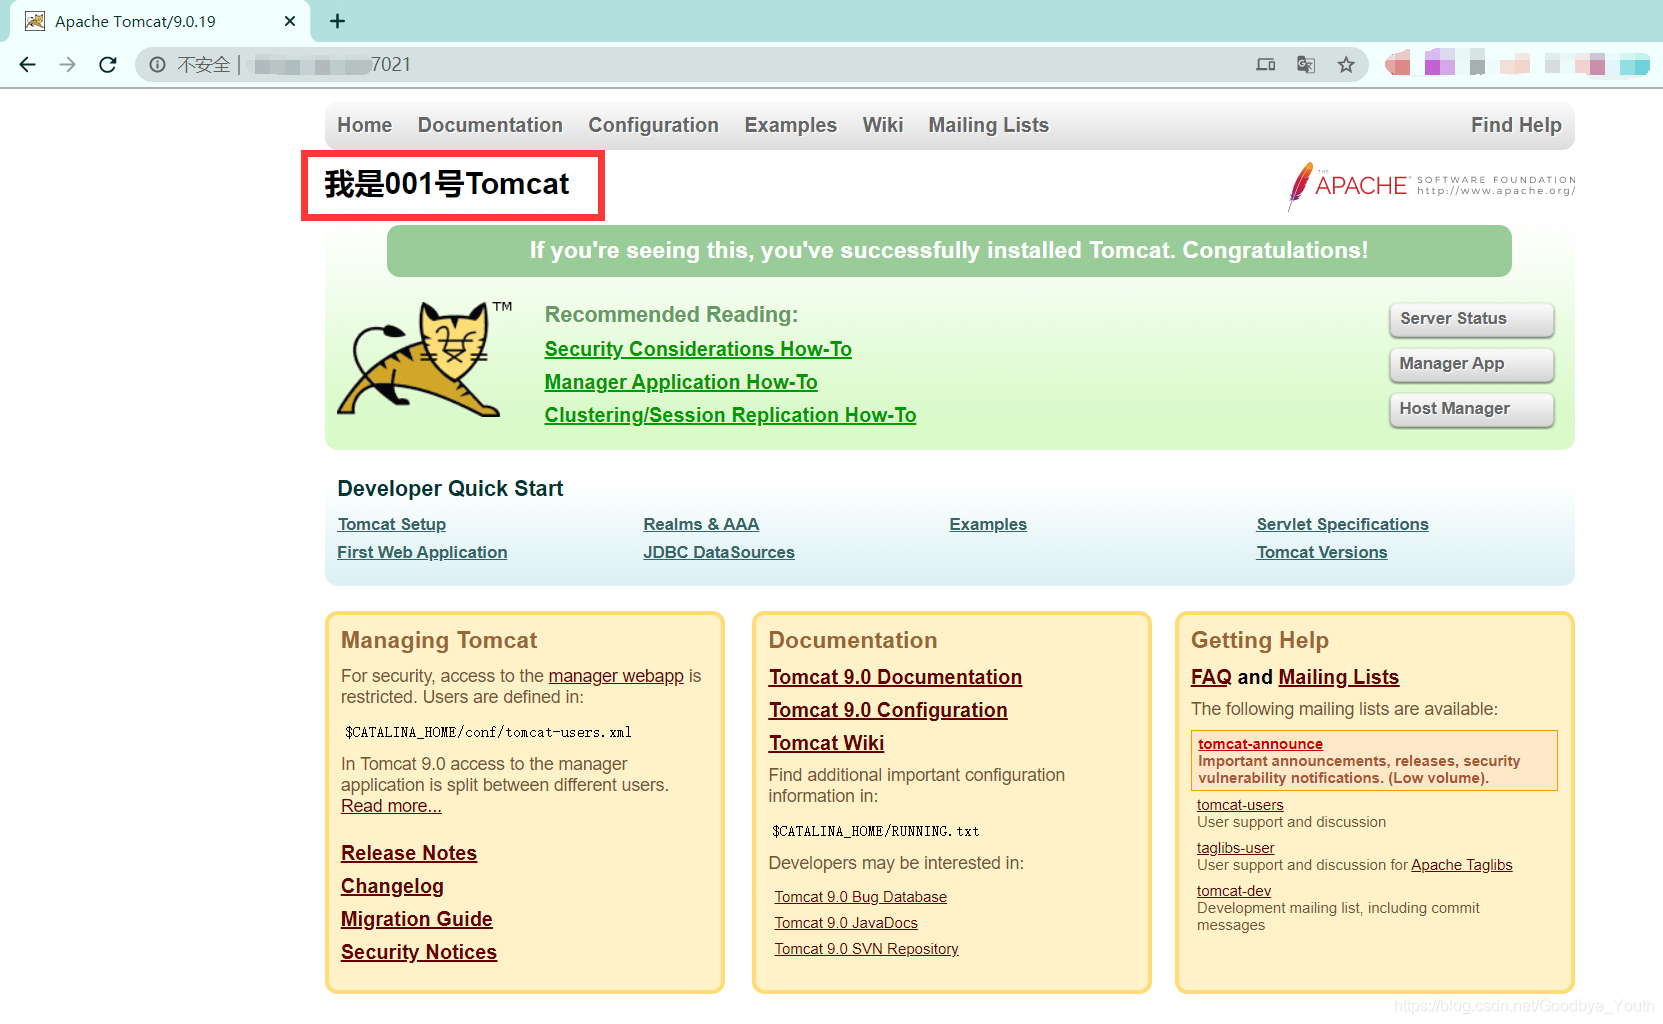Open the Release Notes link

pos(409,853)
